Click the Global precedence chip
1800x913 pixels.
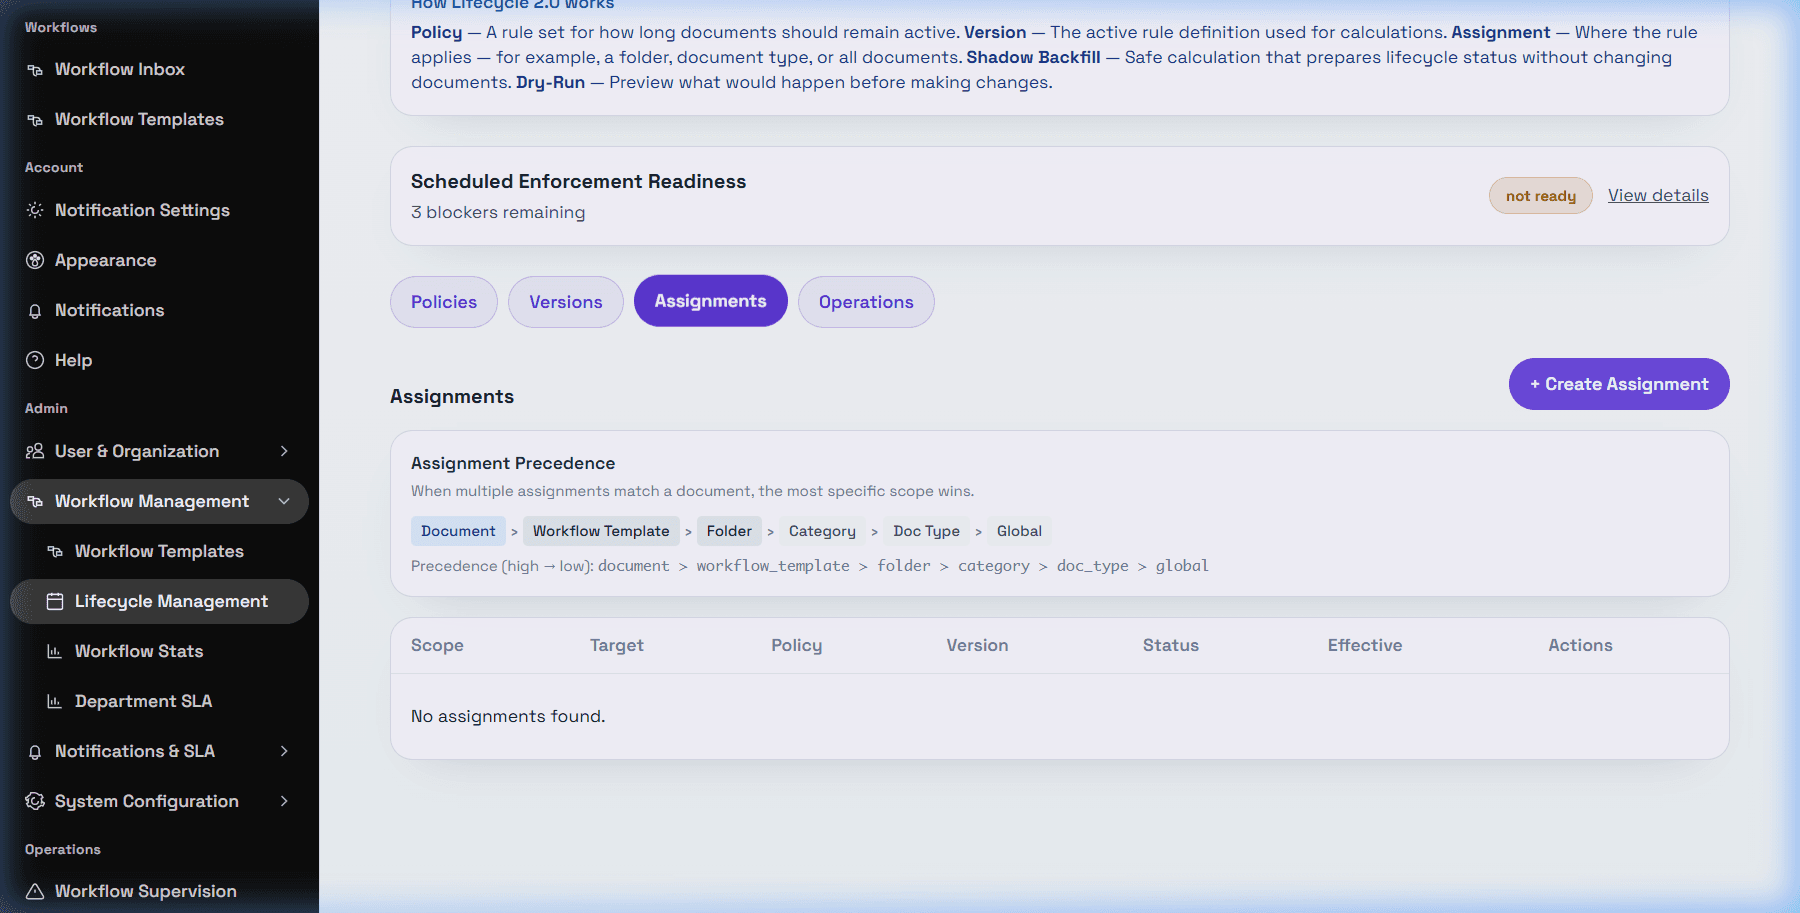[1019, 531]
